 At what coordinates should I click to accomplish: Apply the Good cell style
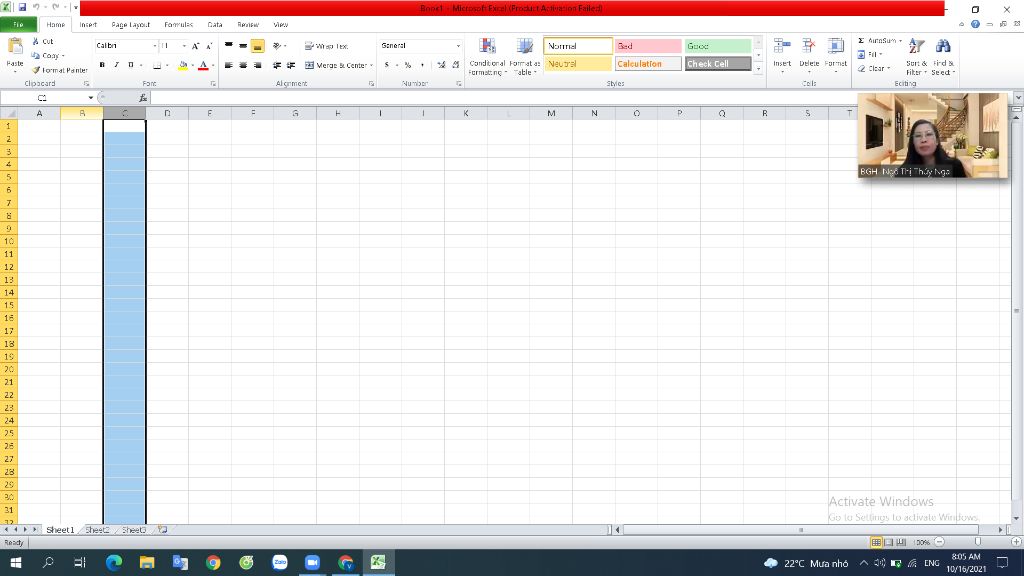(x=717, y=46)
